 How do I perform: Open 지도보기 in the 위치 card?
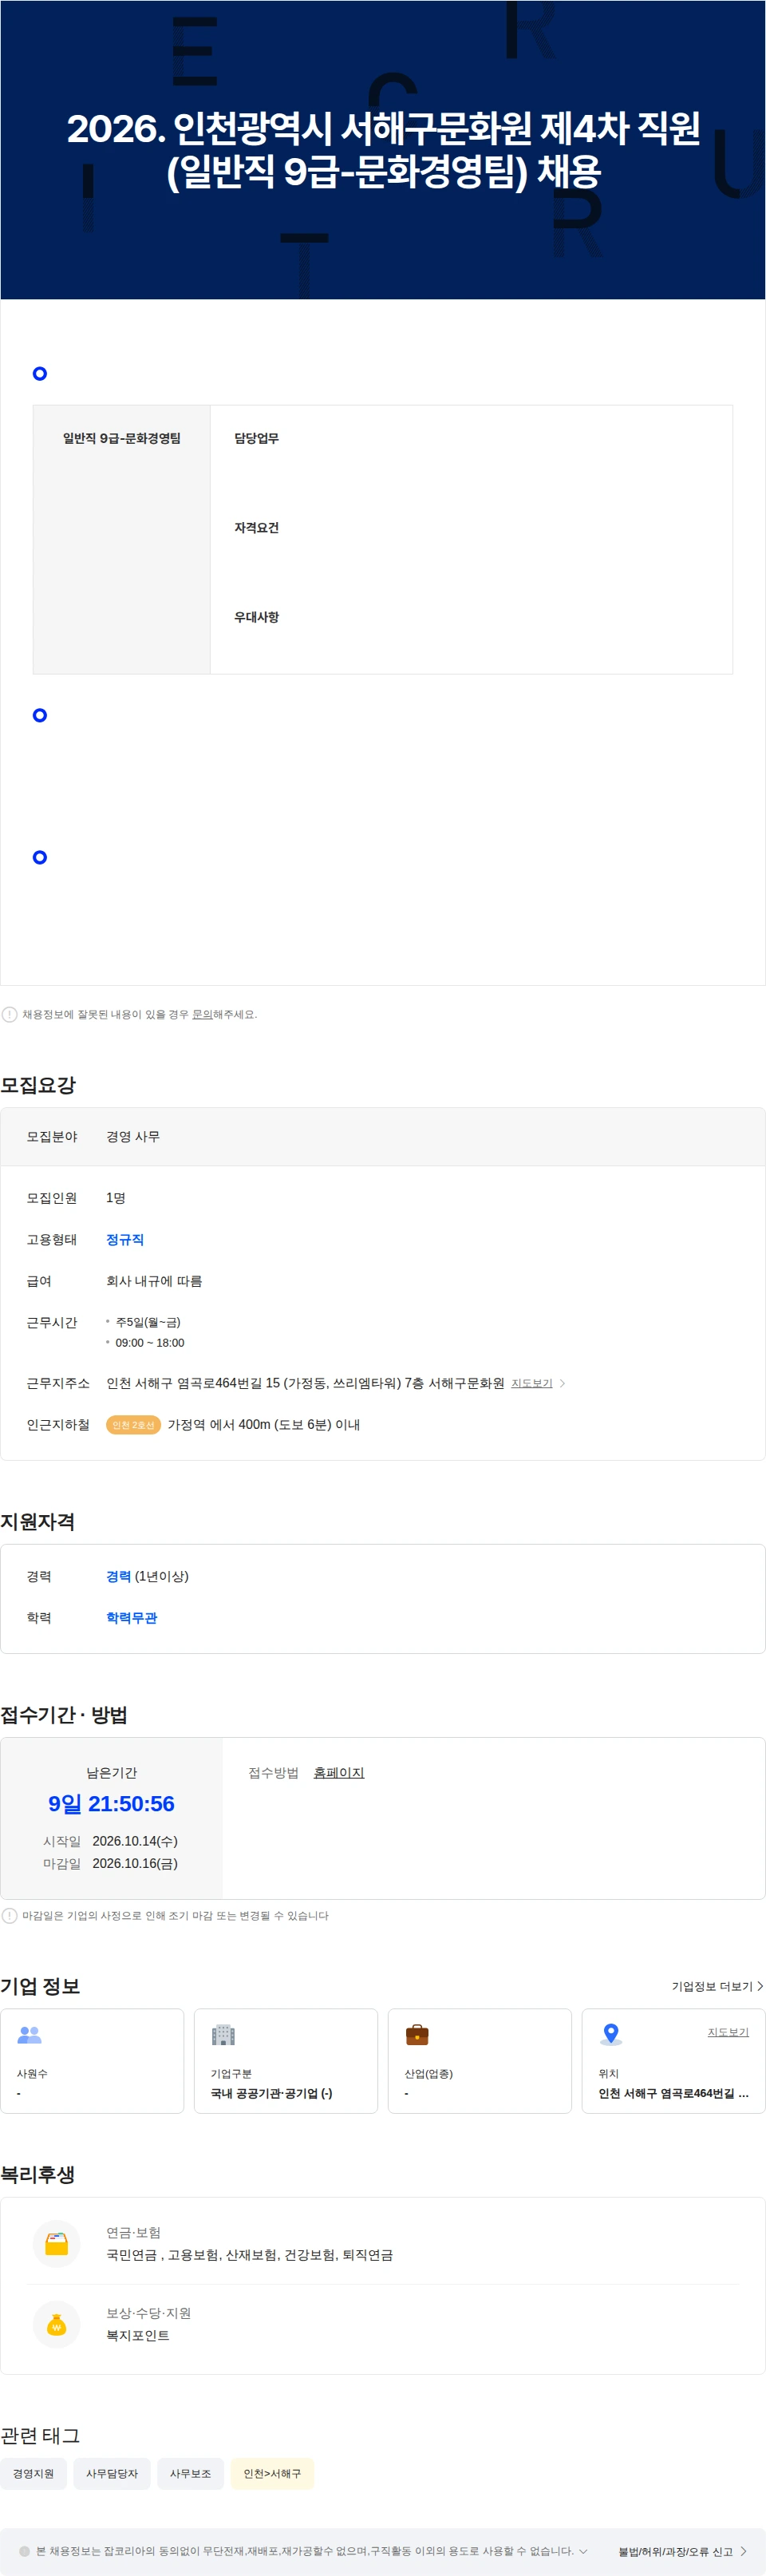[x=728, y=2031]
